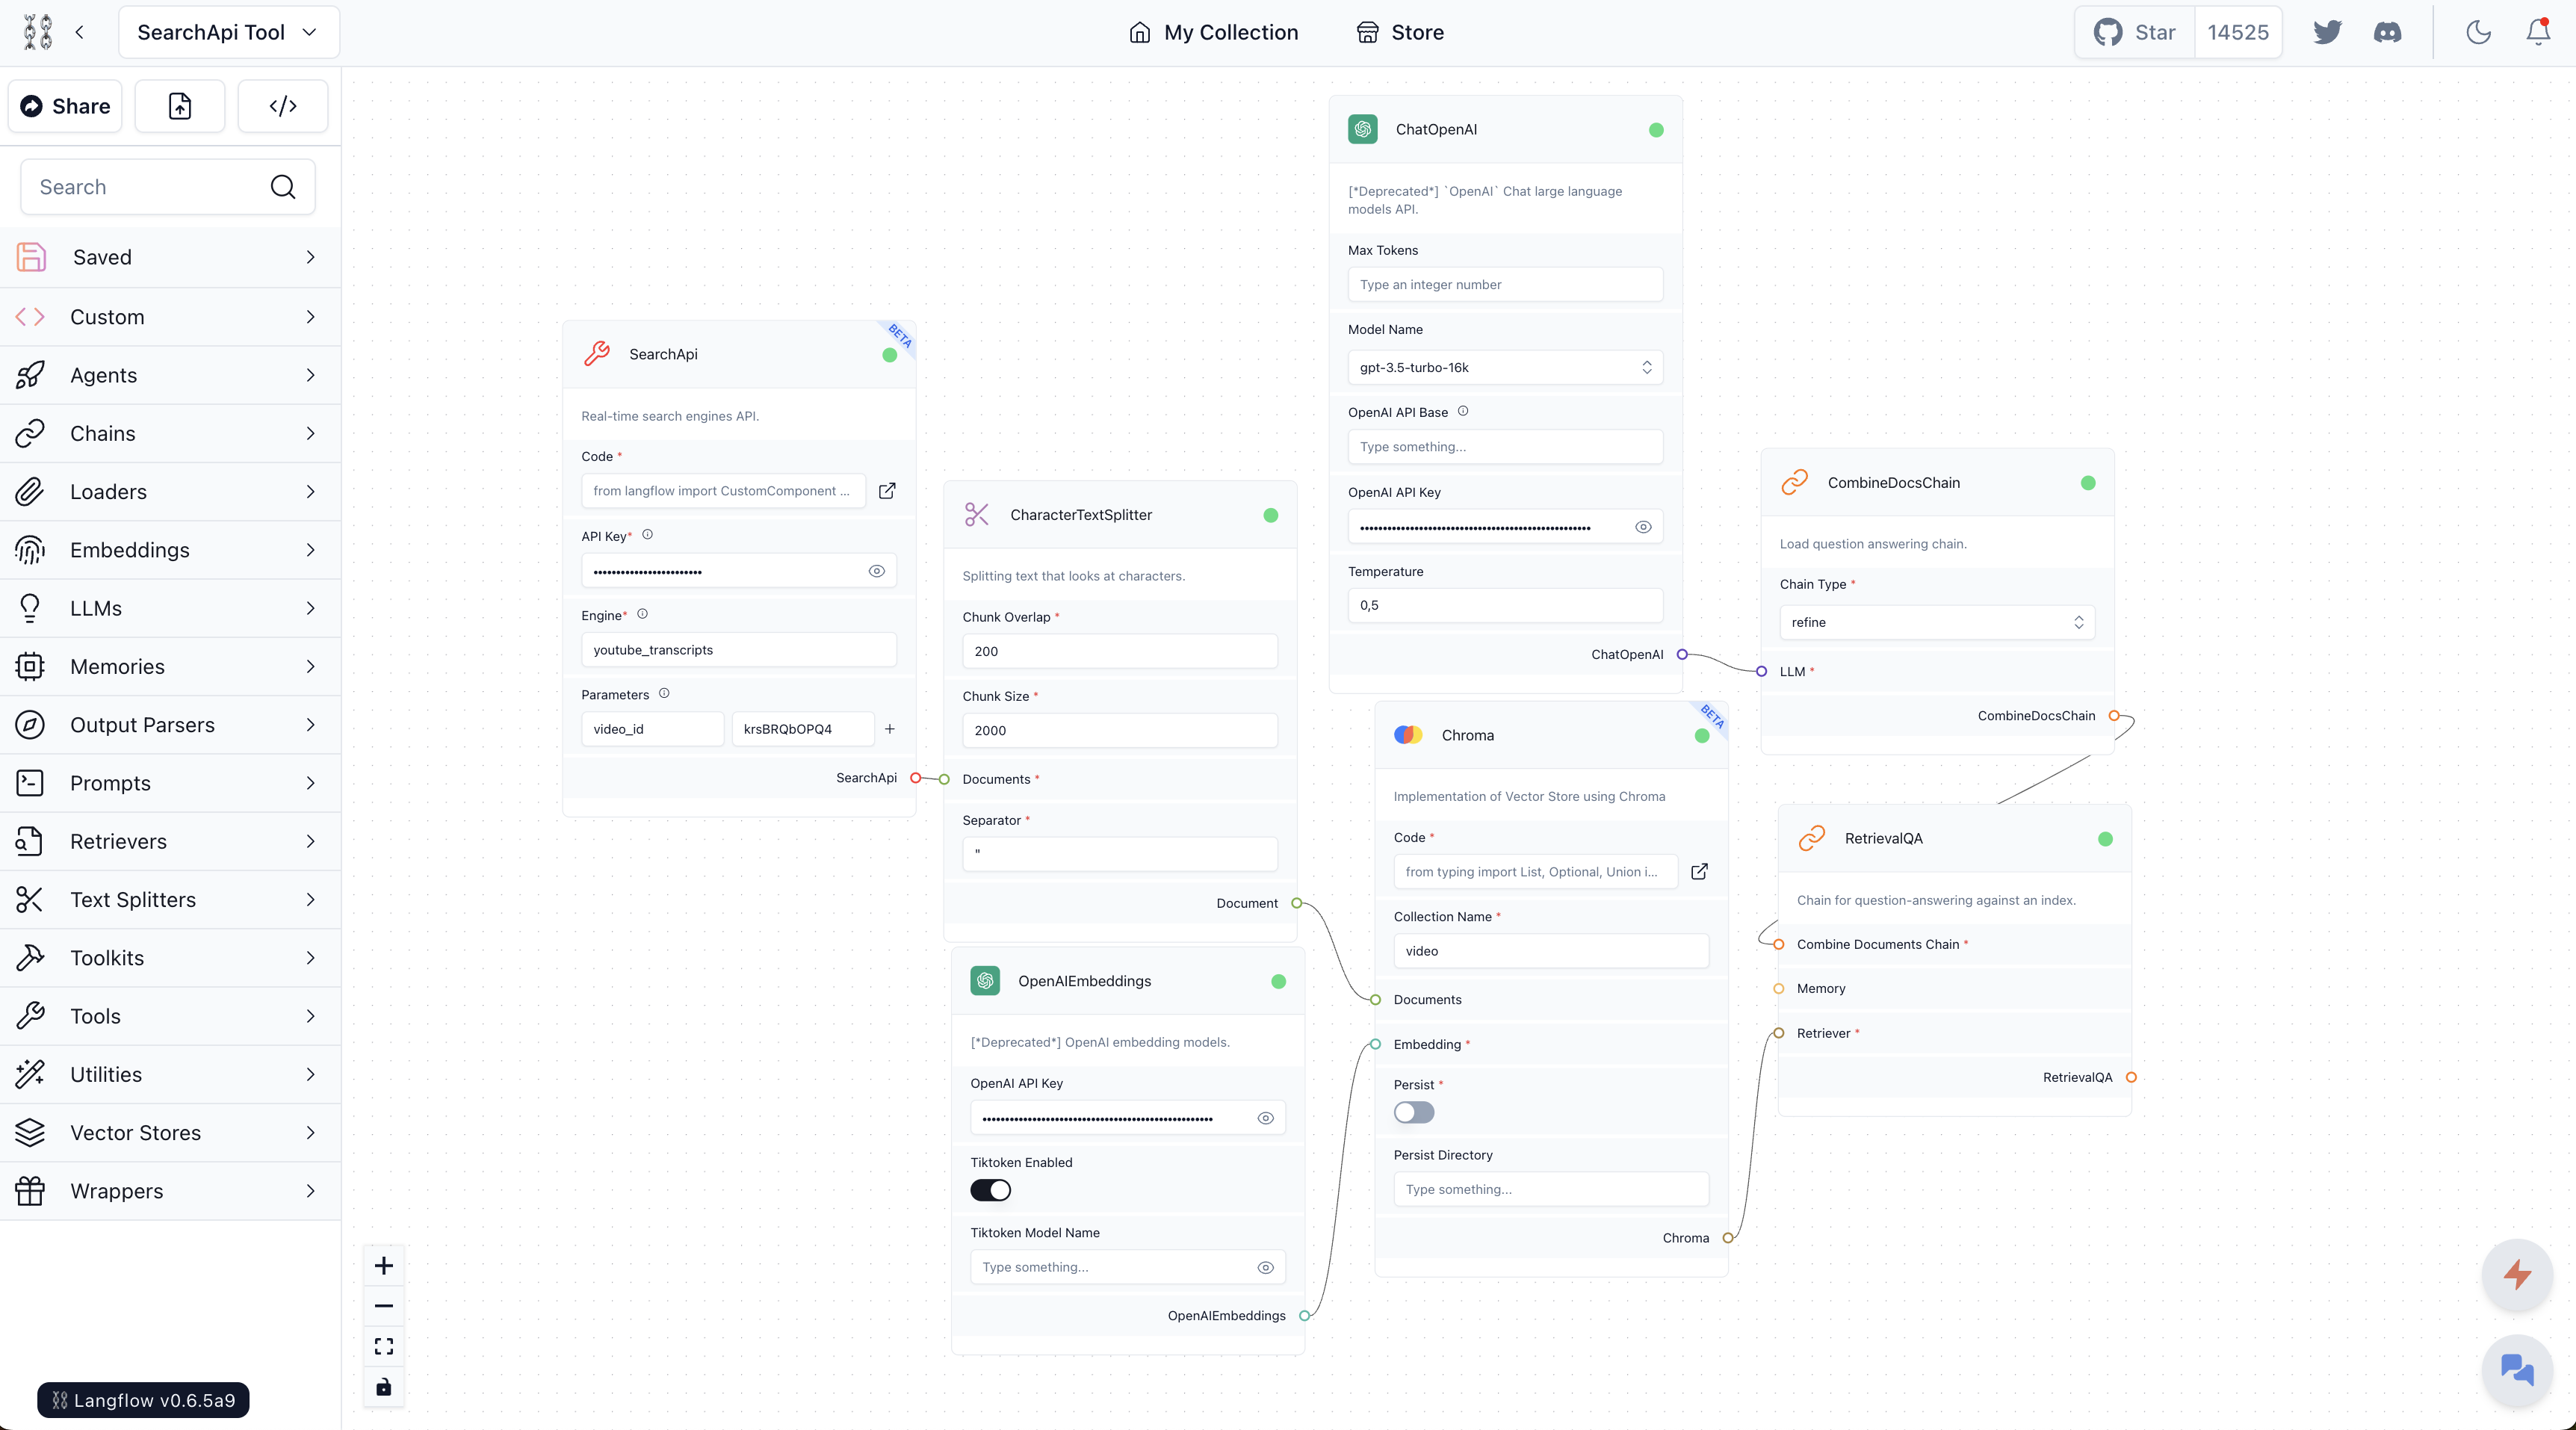
Task: Expand the Agents category
Action: tap(170, 375)
